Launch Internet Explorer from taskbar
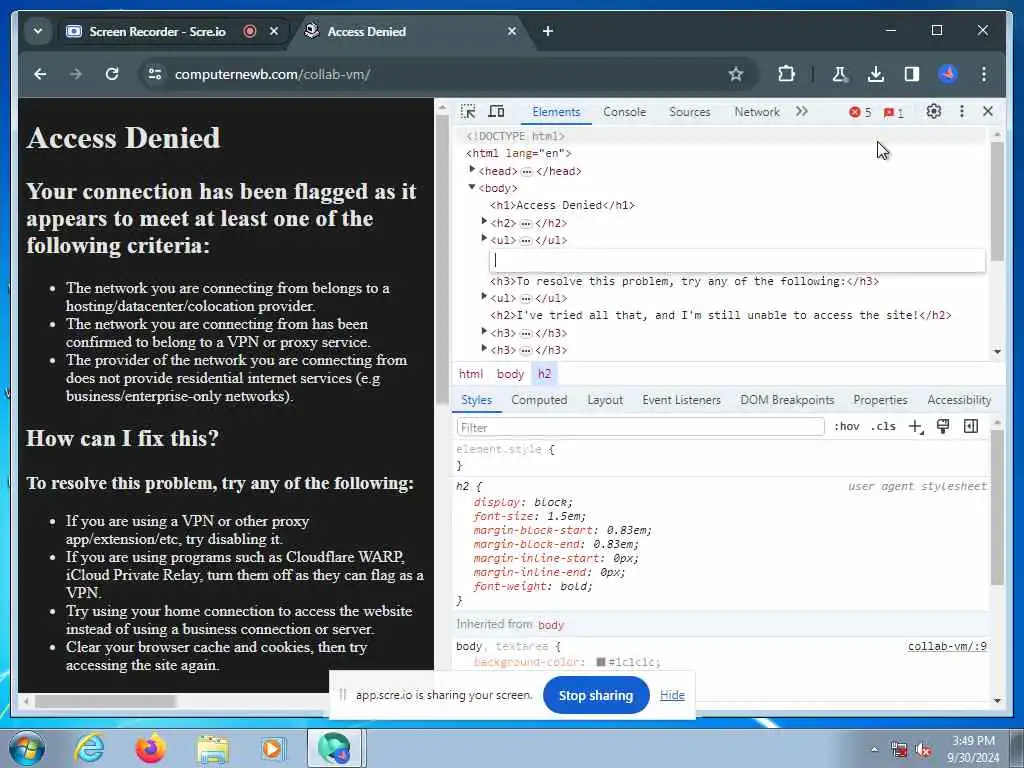1024x768 pixels. [x=89, y=748]
